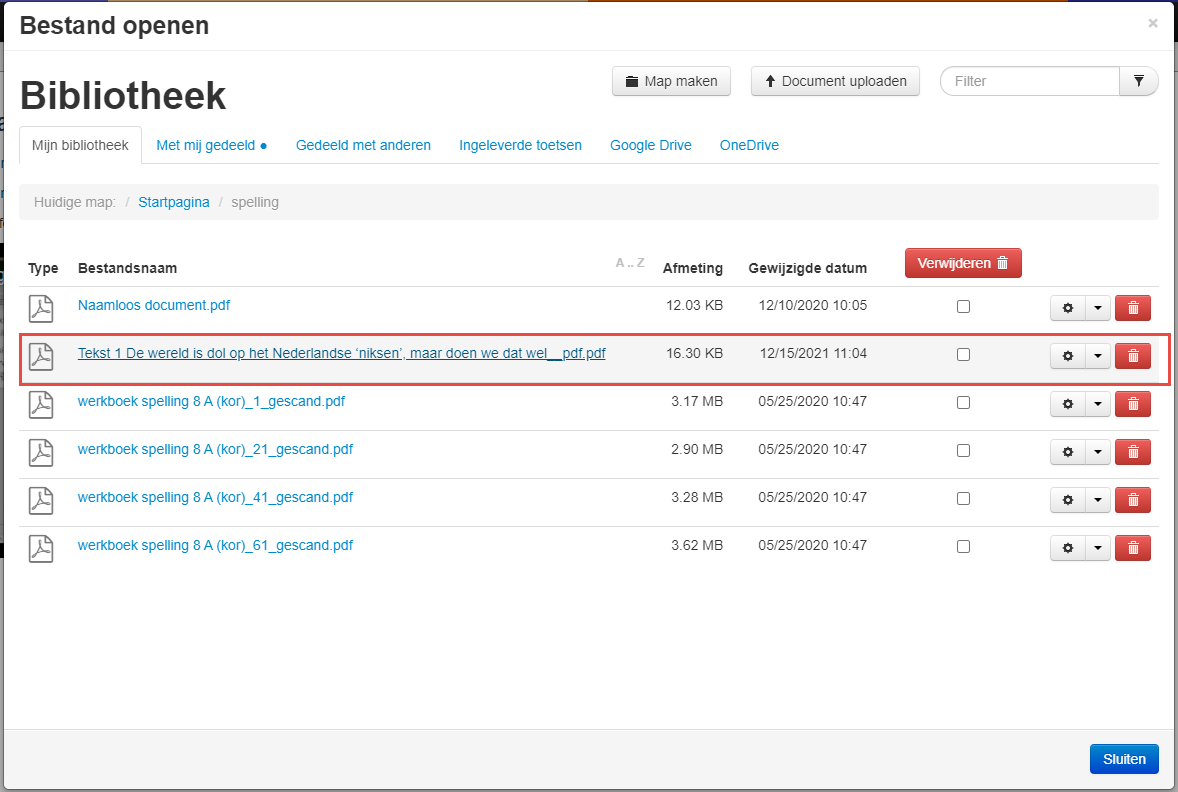Screen dimensions: 1178x792
Task: Click PDF icon of werkboek spelling 8 A (kor)_1_gescand.pdf
Action: coord(41,404)
